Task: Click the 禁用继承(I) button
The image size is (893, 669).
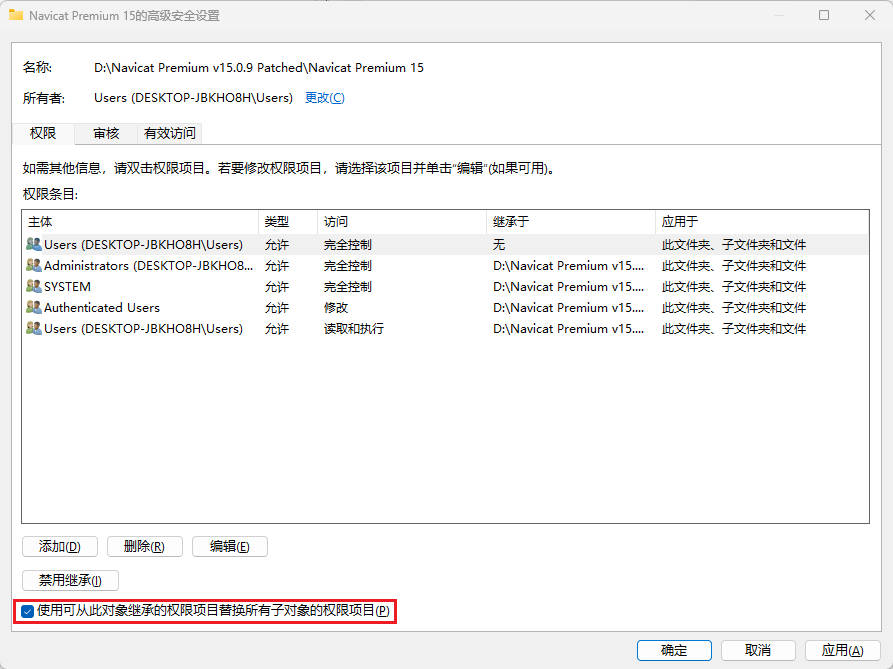Action: (x=70, y=580)
